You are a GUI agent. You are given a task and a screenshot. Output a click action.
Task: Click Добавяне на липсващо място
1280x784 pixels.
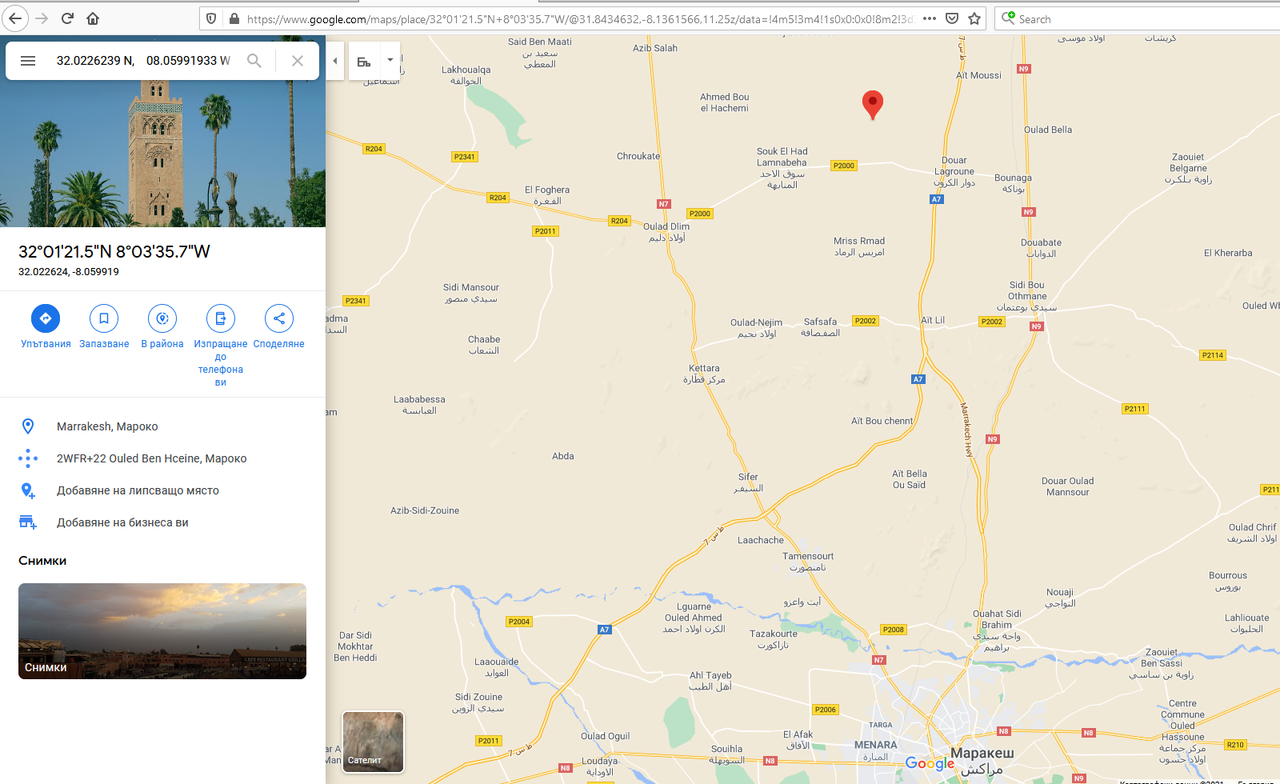[163, 490]
